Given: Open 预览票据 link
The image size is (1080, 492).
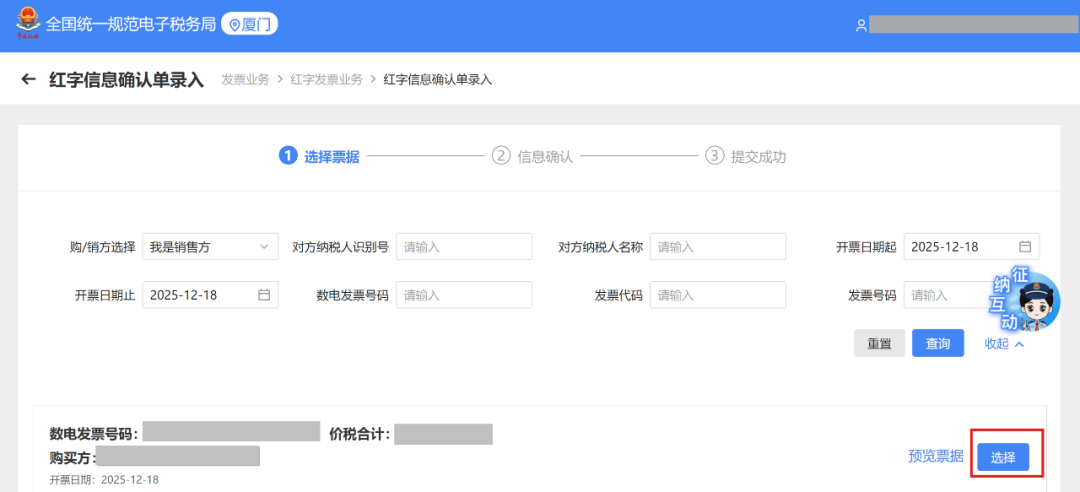Looking at the screenshot, I should (935, 457).
